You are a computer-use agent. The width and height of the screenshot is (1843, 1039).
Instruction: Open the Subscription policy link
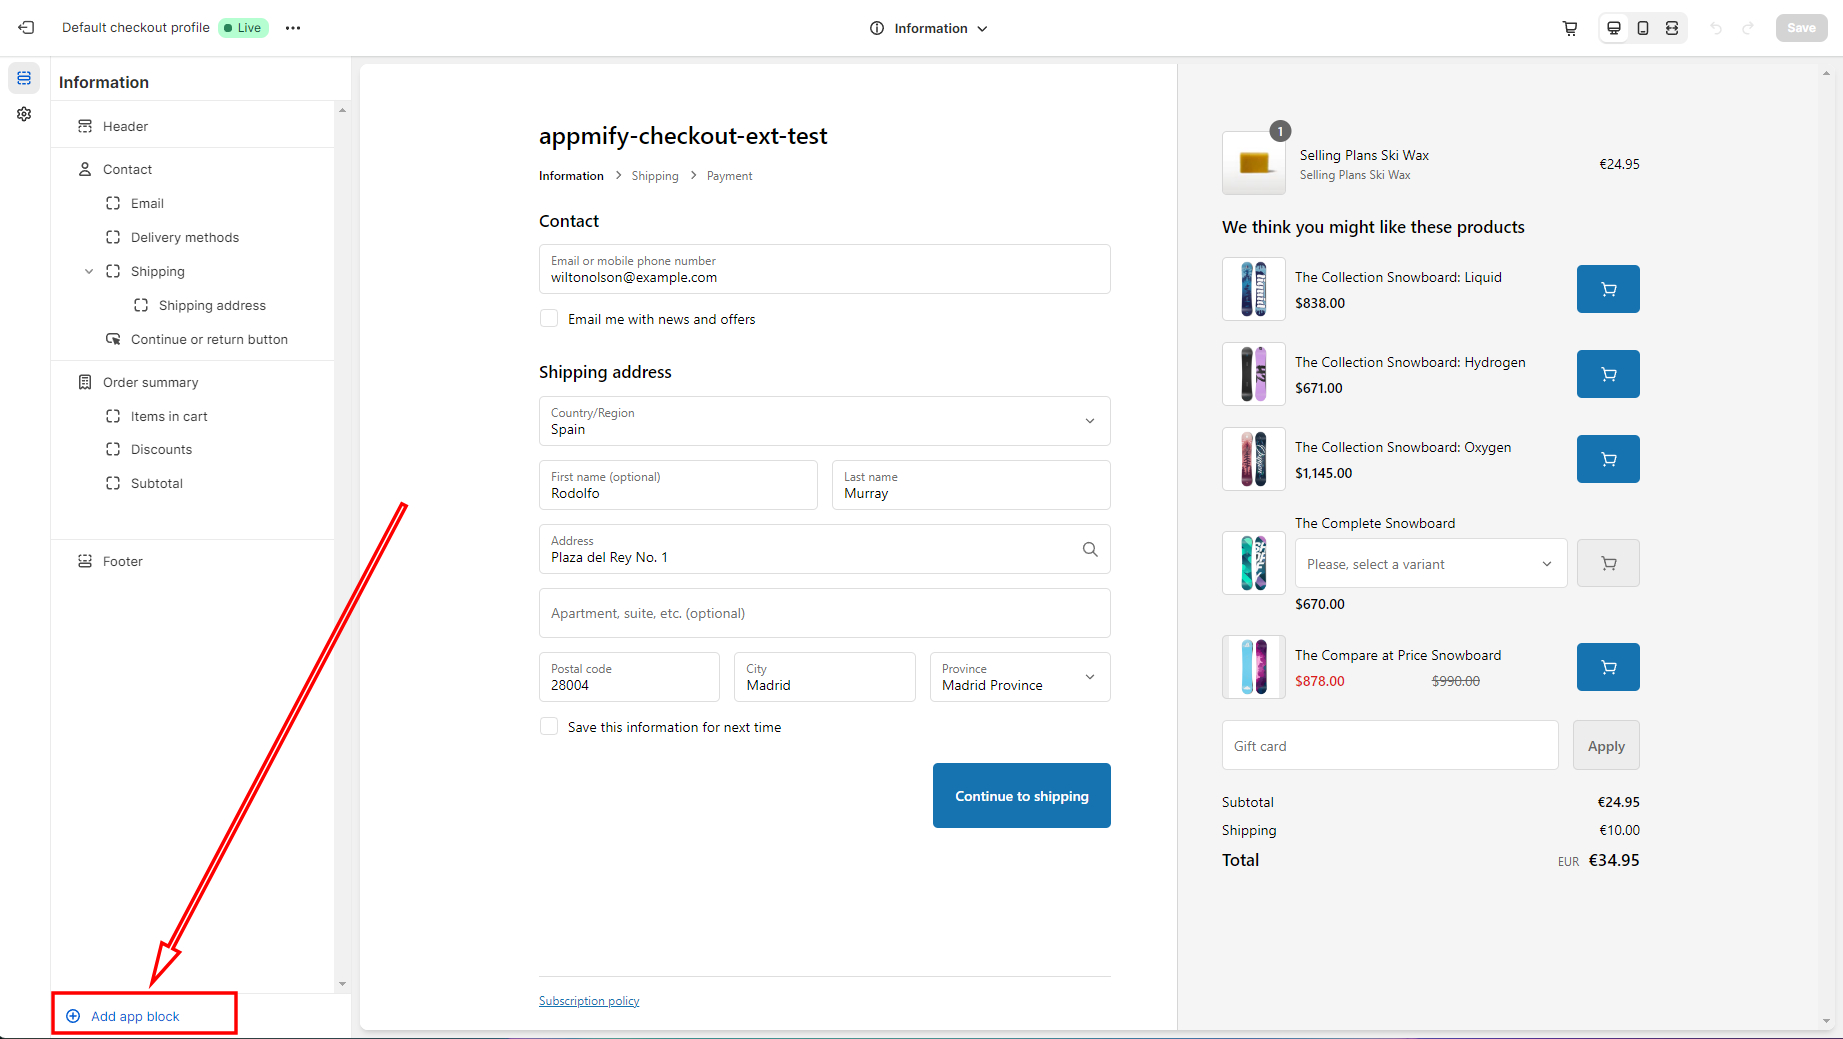[589, 1001]
